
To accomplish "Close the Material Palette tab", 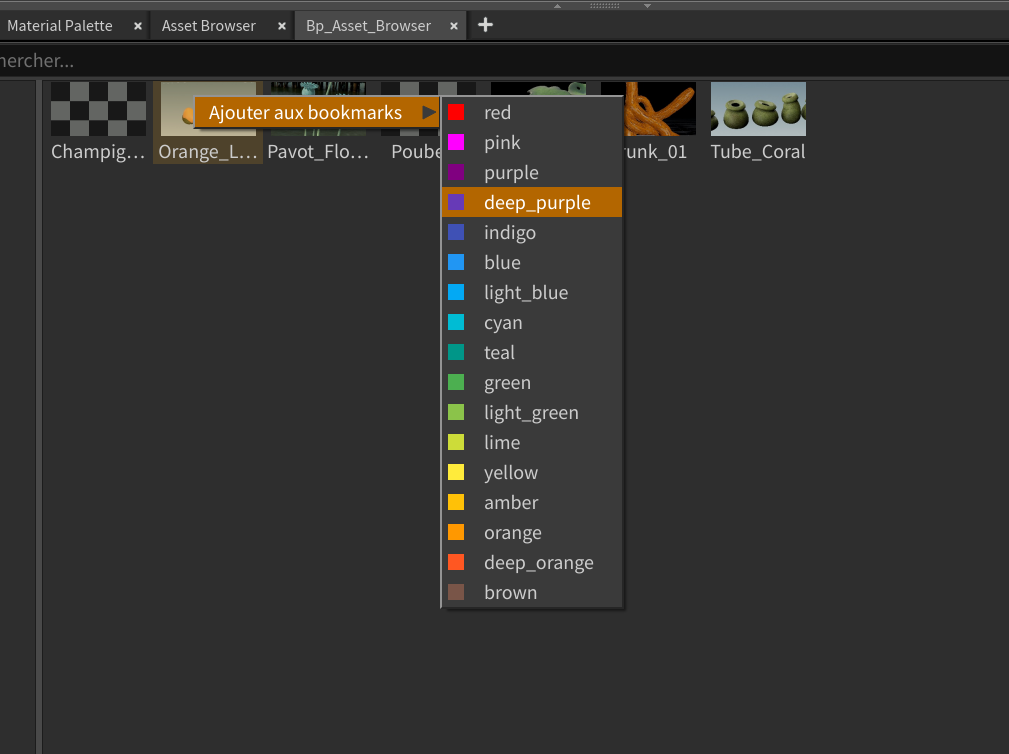I will click(x=138, y=26).
